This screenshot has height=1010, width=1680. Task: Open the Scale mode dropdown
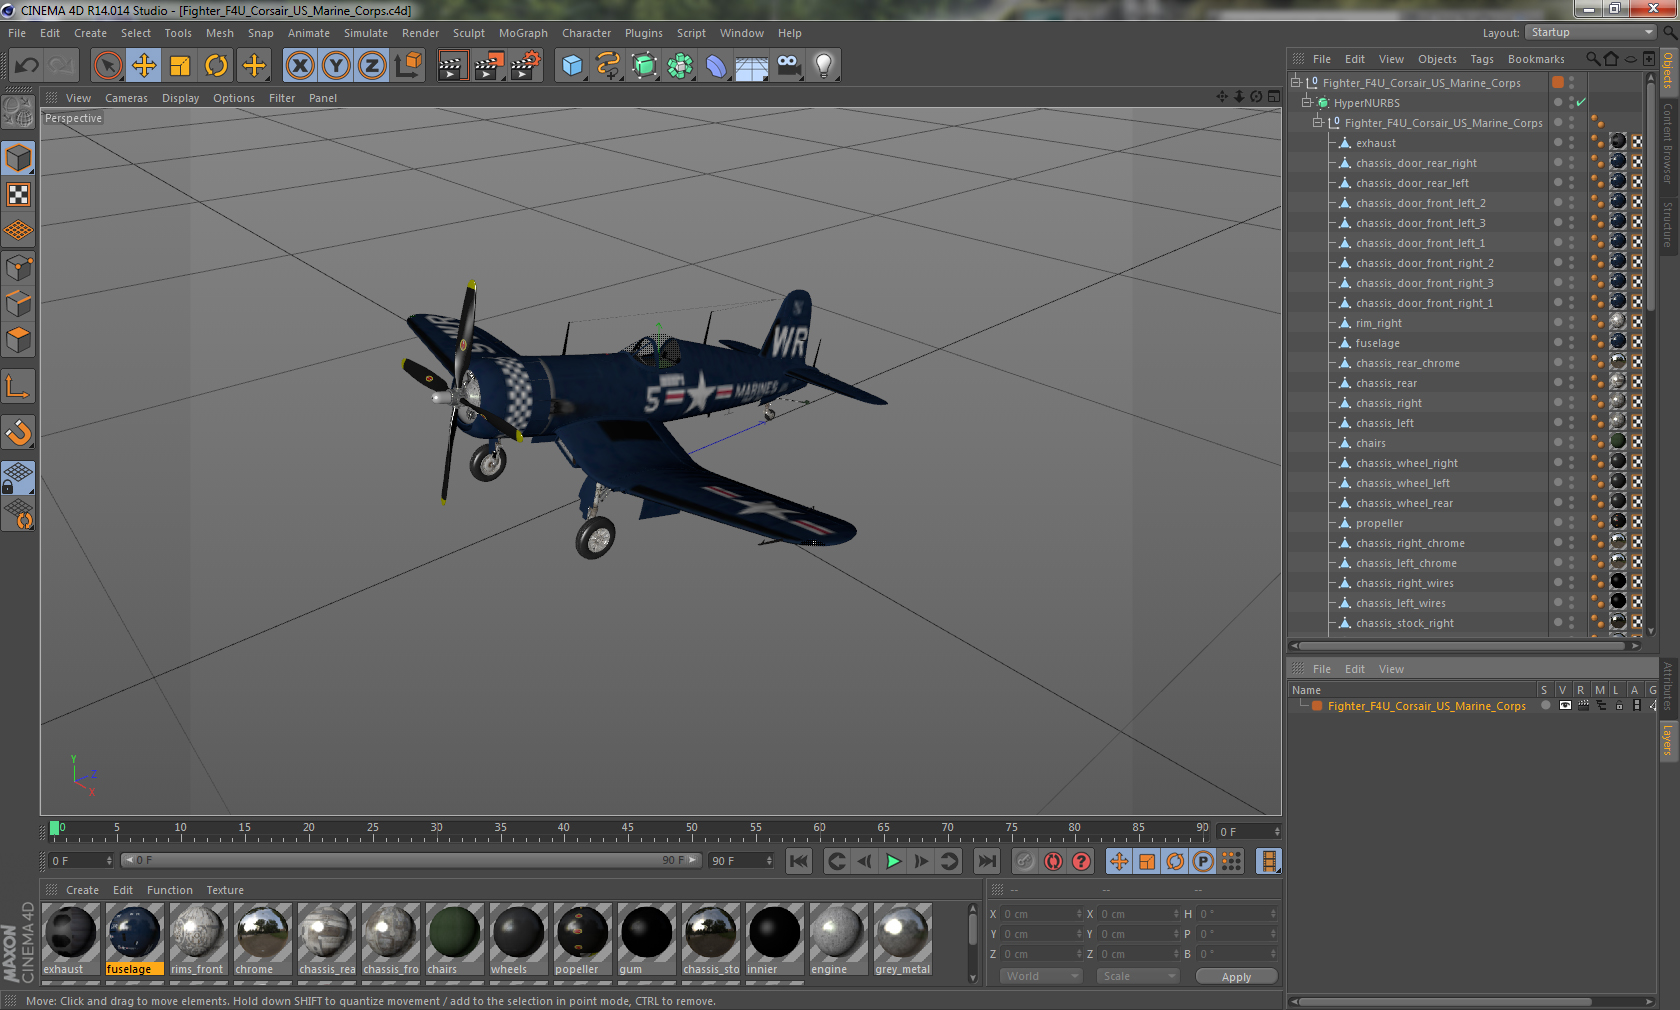pyautogui.click(x=1138, y=976)
